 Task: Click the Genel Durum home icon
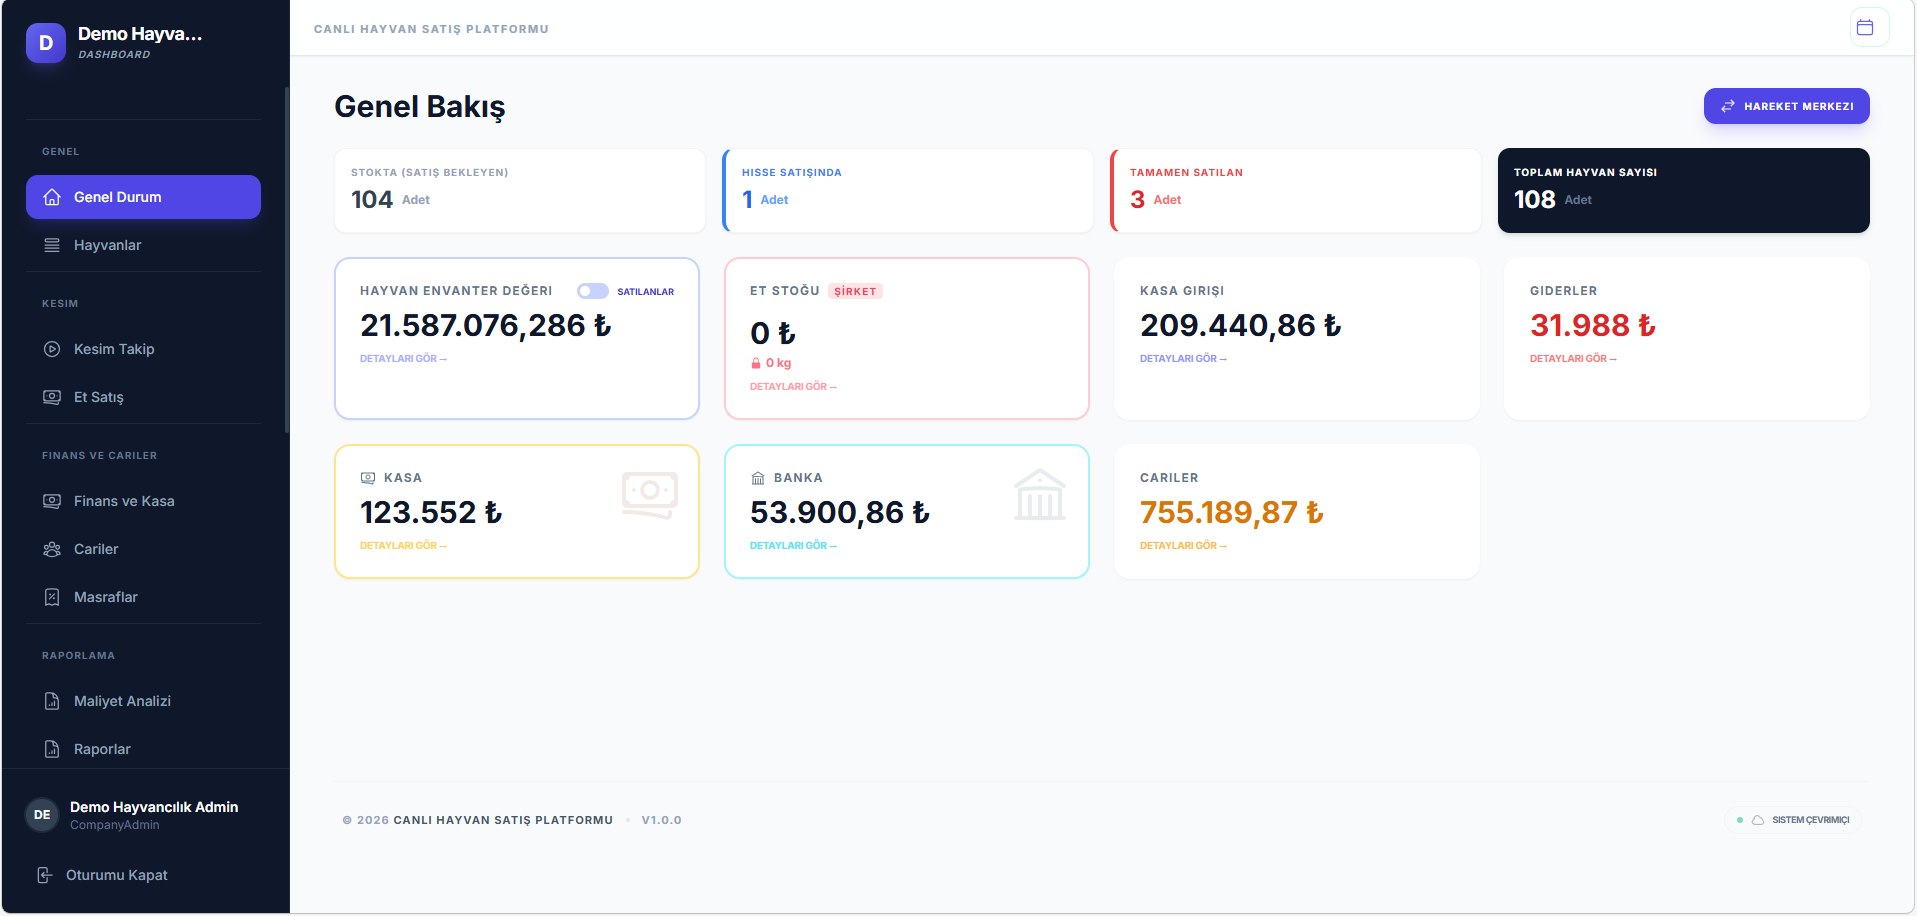click(52, 197)
